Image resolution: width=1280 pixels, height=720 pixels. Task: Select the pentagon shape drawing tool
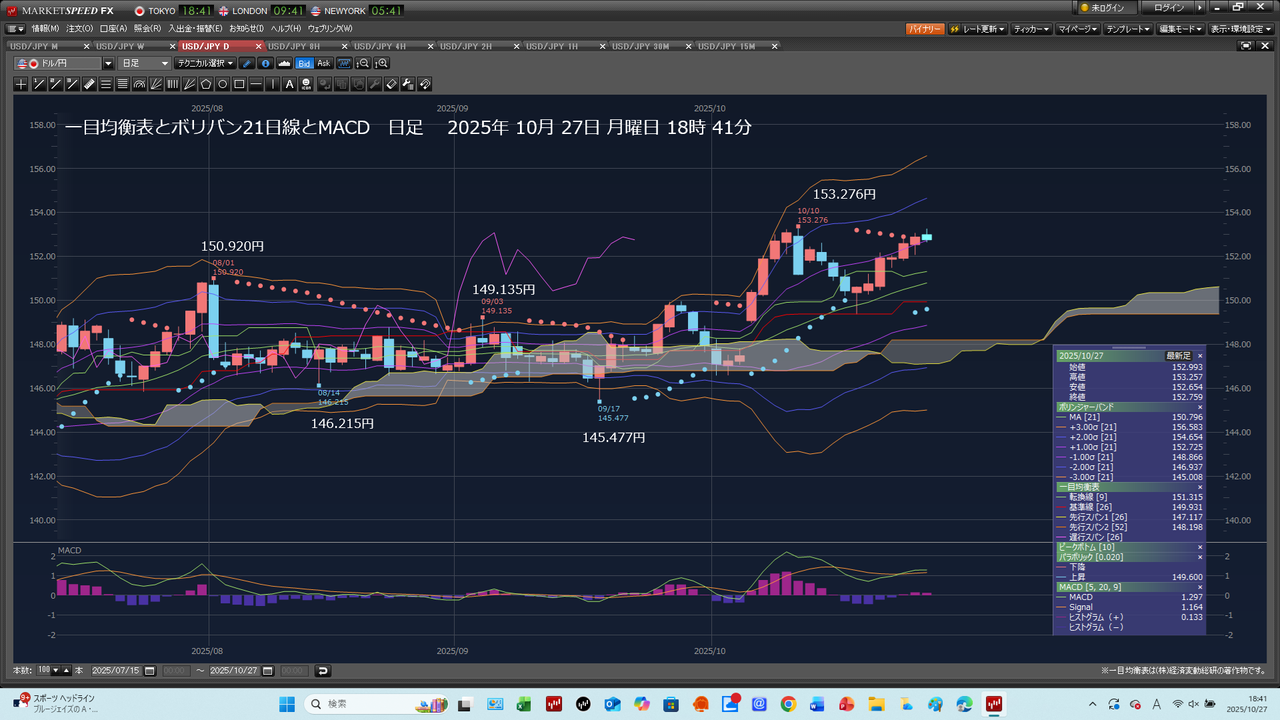point(206,84)
